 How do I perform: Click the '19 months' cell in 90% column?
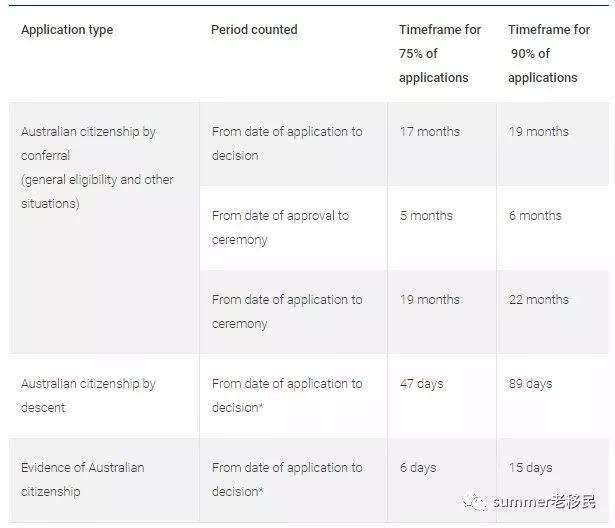[553, 144]
